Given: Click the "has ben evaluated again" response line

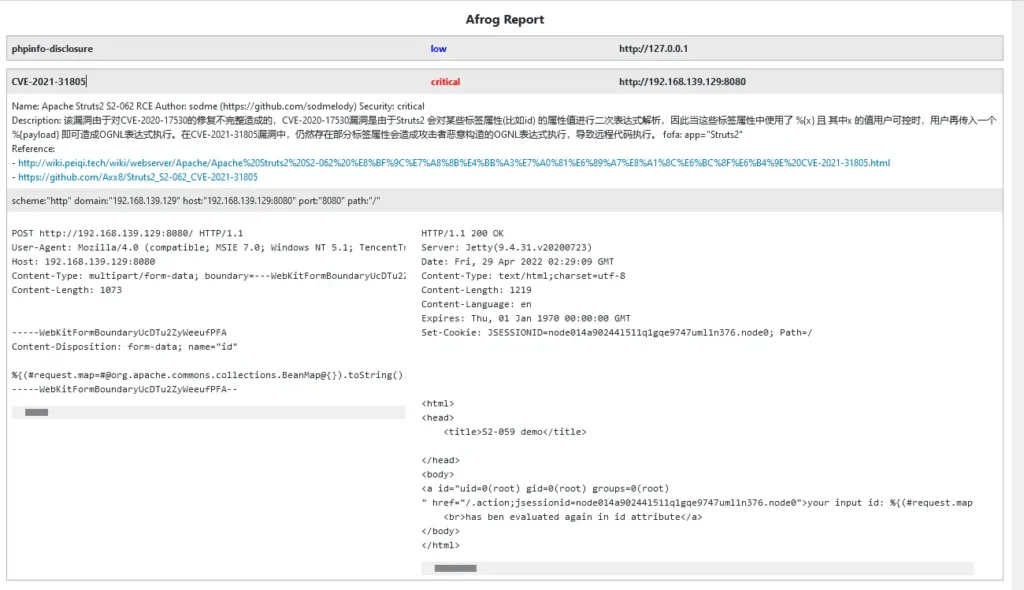Looking at the screenshot, I should click(573, 517).
